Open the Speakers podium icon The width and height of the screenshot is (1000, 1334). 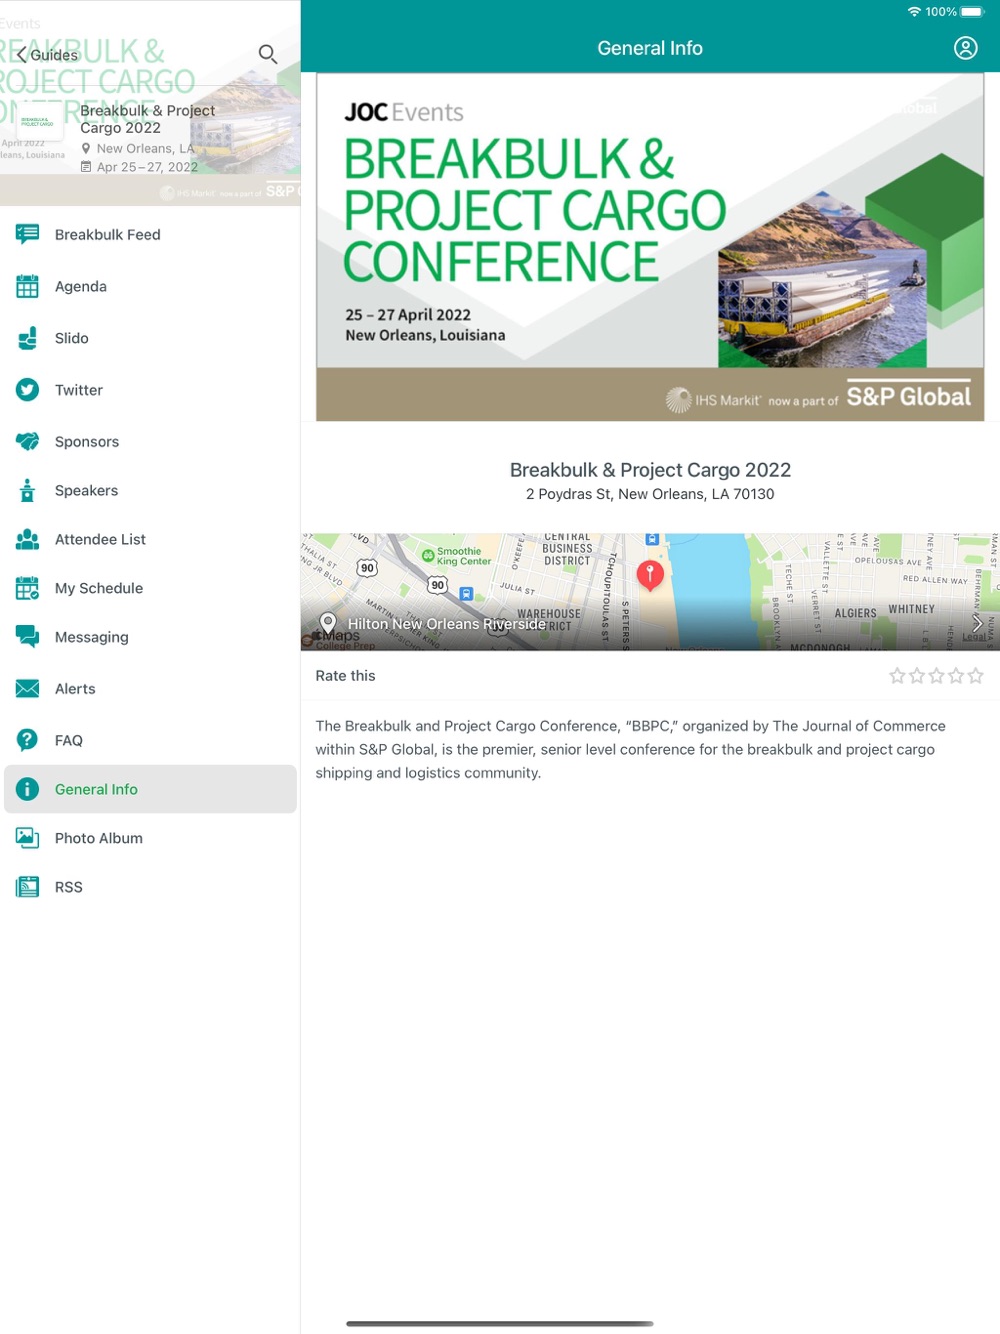pyautogui.click(x=27, y=490)
